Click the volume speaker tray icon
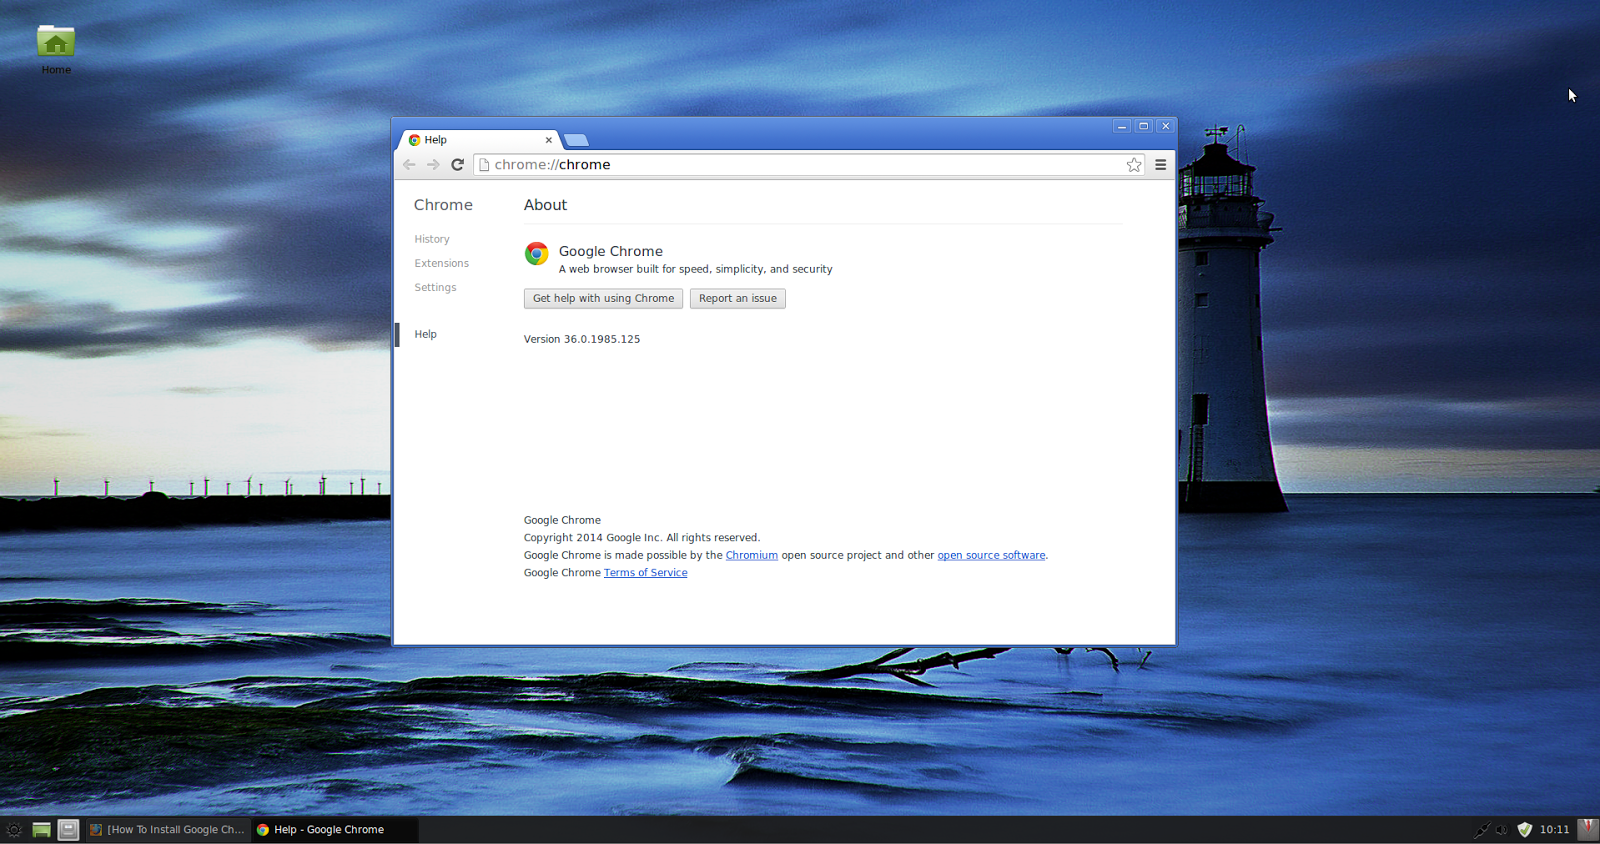This screenshot has width=1600, height=844. (x=1502, y=830)
